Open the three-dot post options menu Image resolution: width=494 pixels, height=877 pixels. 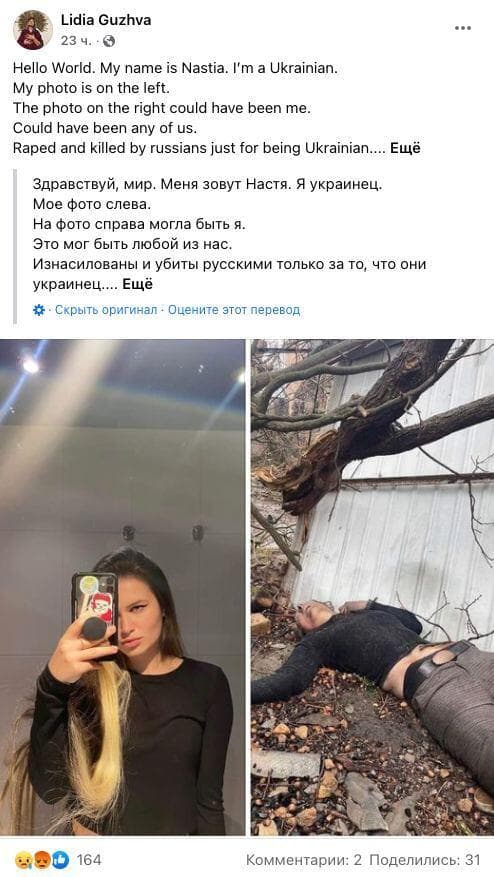(x=463, y=29)
